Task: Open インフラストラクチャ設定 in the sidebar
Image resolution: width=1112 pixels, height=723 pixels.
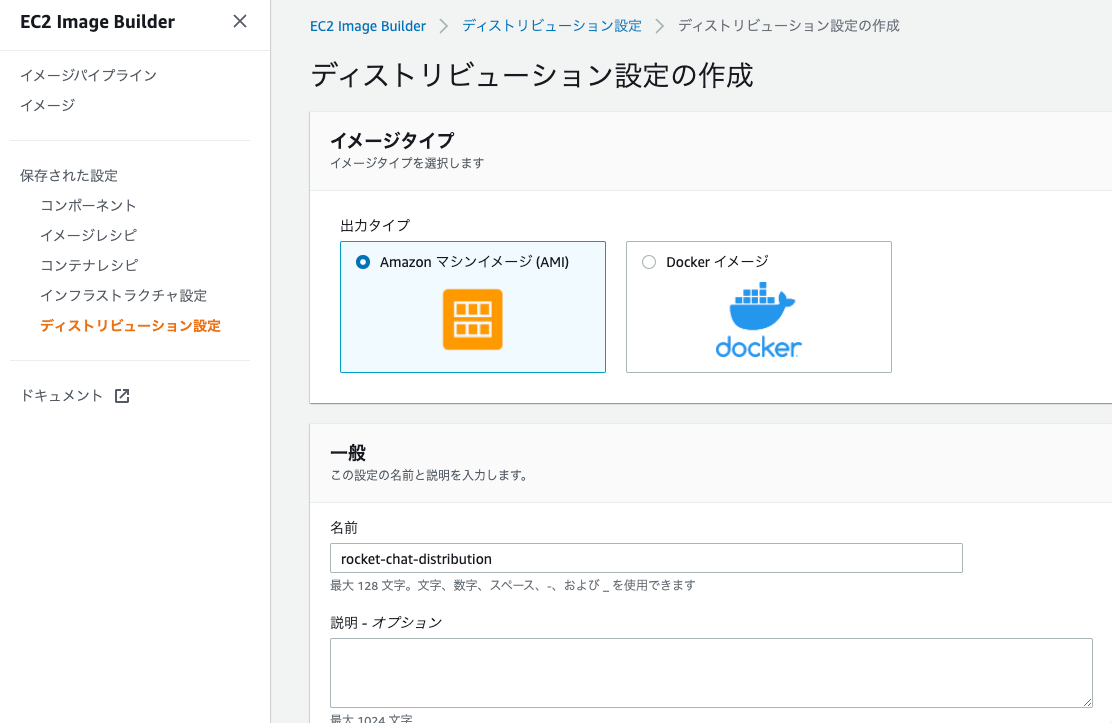Action: (x=123, y=295)
